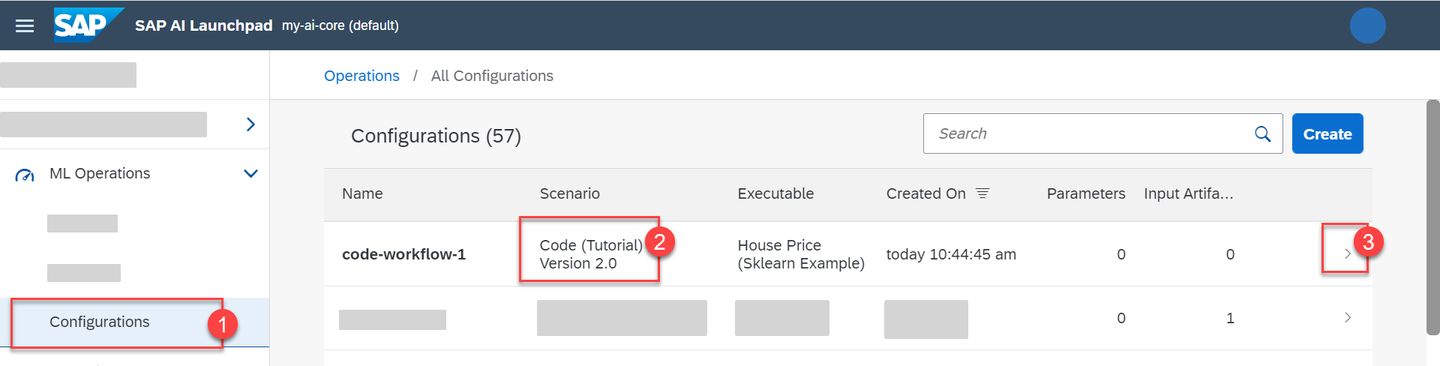Select Configurations in the side navigation

(x=135, y=322)
